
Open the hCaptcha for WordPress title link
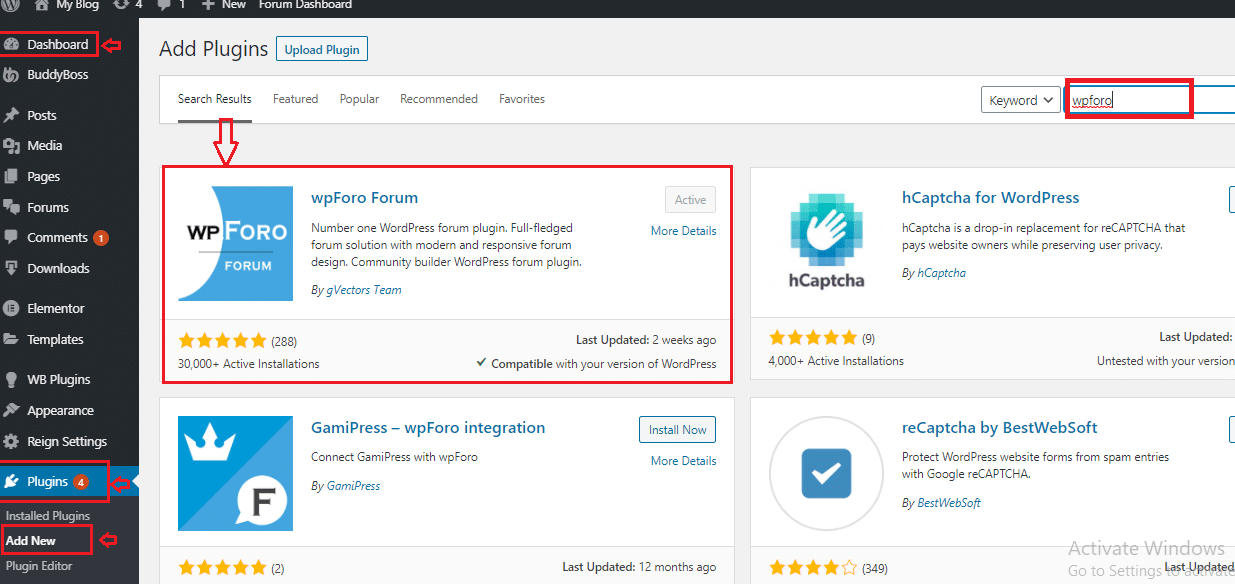991,198
